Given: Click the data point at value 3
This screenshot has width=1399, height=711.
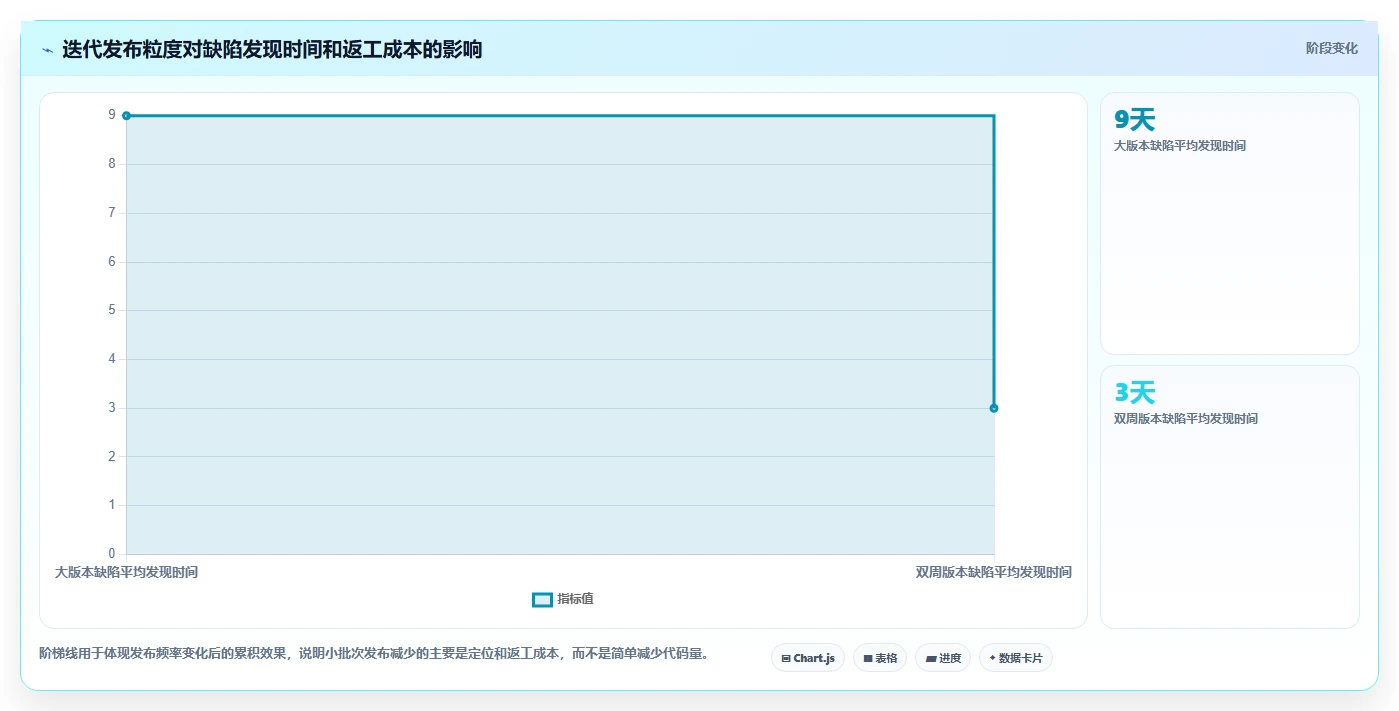Looking at the screenshot, I should [994, 408].
